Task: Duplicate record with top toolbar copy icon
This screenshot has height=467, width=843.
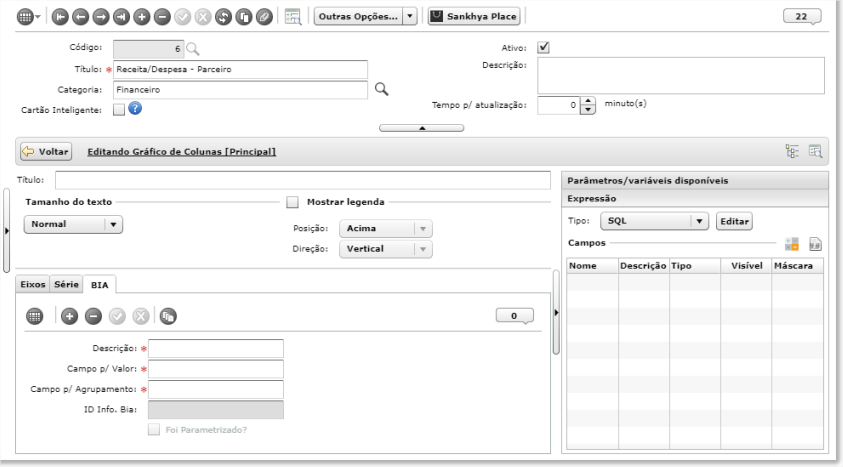Action: click(244, 17)
